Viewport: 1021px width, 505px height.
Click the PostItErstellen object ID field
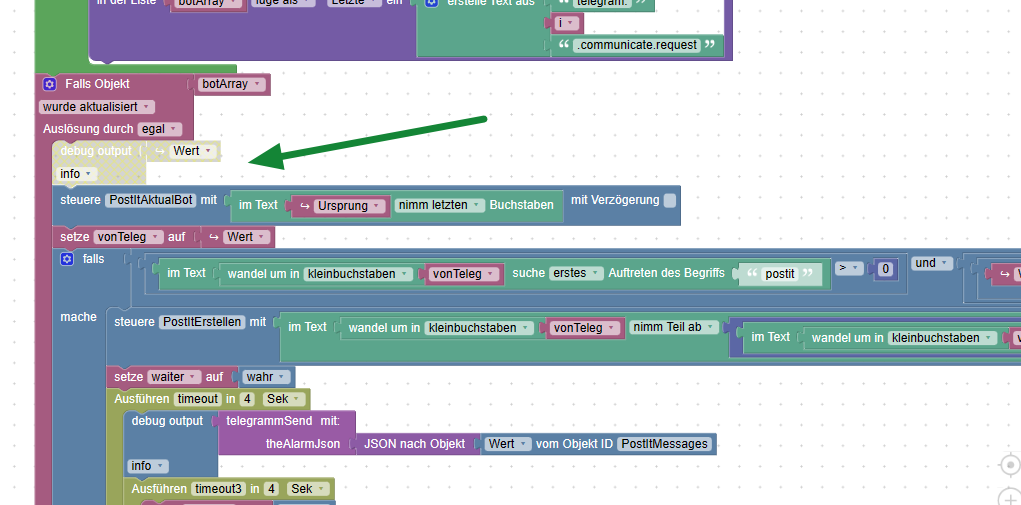203,321
